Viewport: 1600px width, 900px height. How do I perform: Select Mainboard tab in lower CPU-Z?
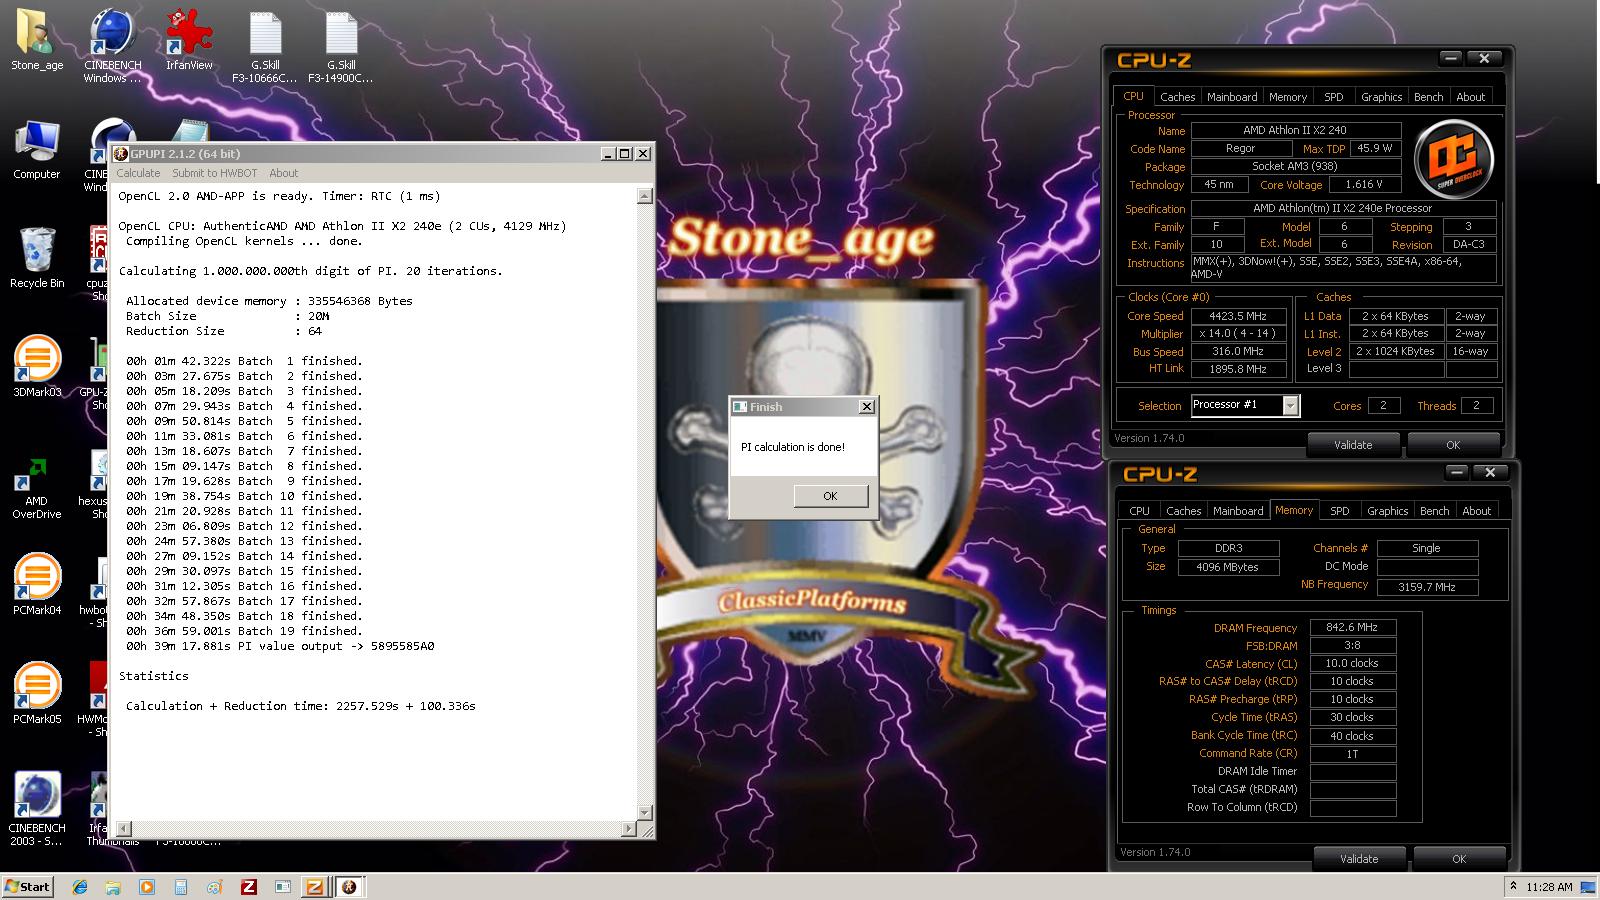tap(1238, 511)
